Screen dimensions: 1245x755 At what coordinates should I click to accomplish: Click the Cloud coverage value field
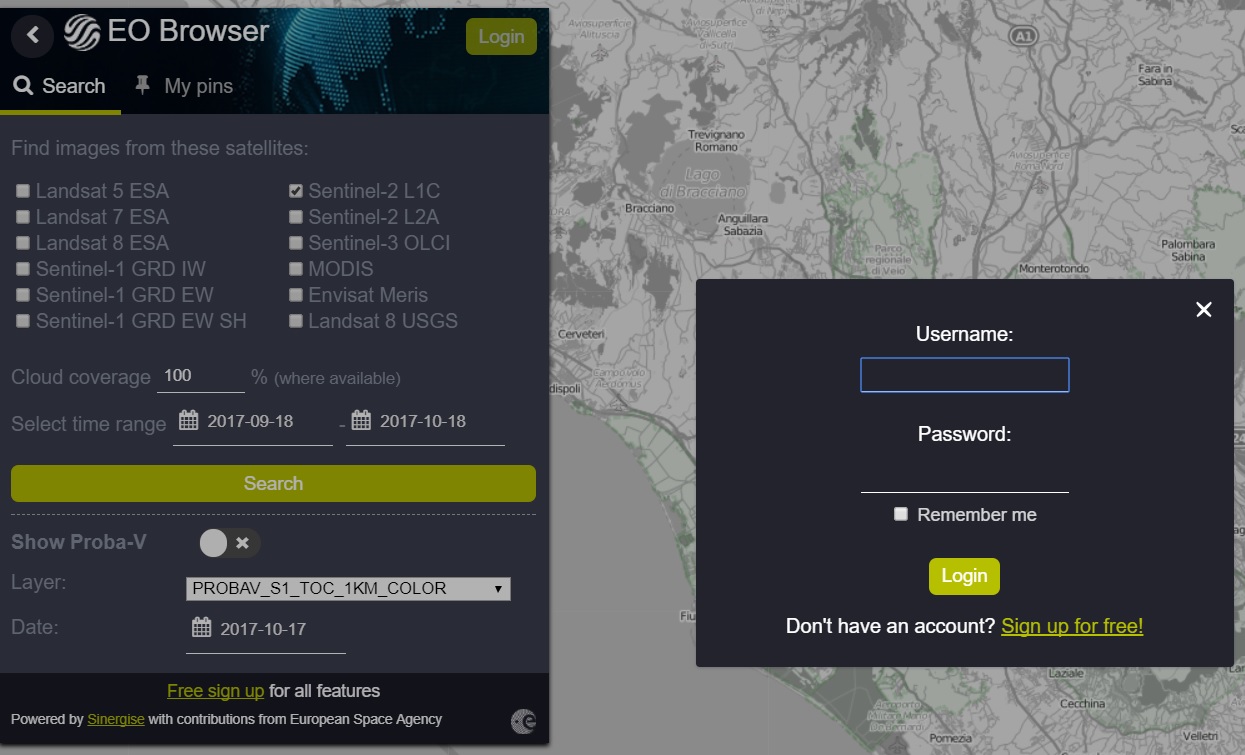(201, 376)
